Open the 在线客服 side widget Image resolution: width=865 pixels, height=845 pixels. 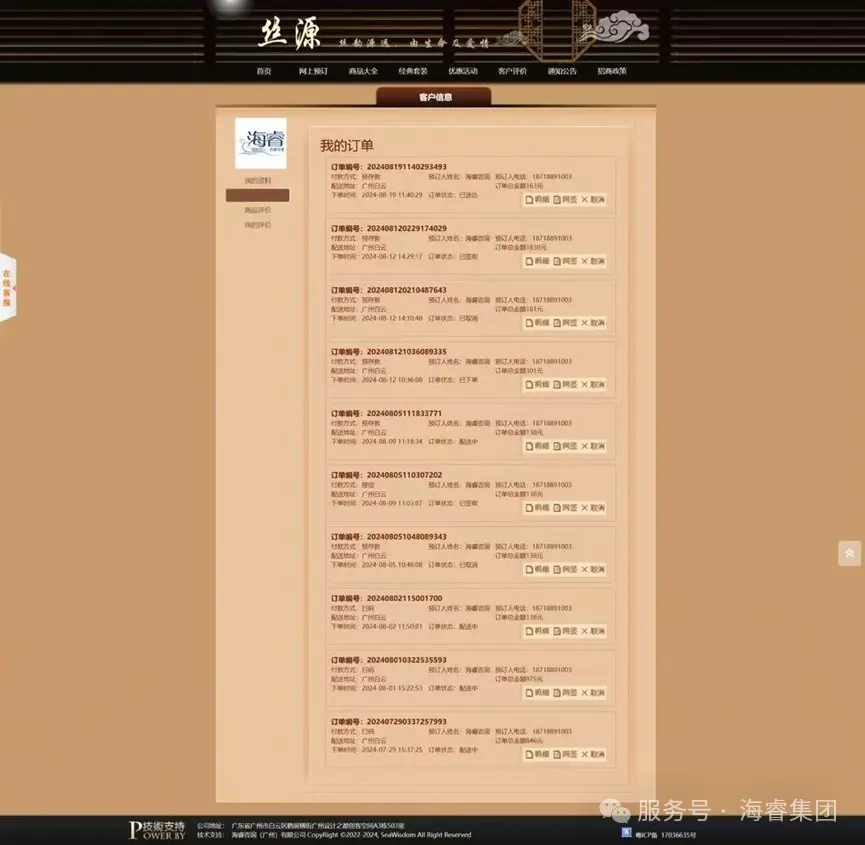click(7, 288)
